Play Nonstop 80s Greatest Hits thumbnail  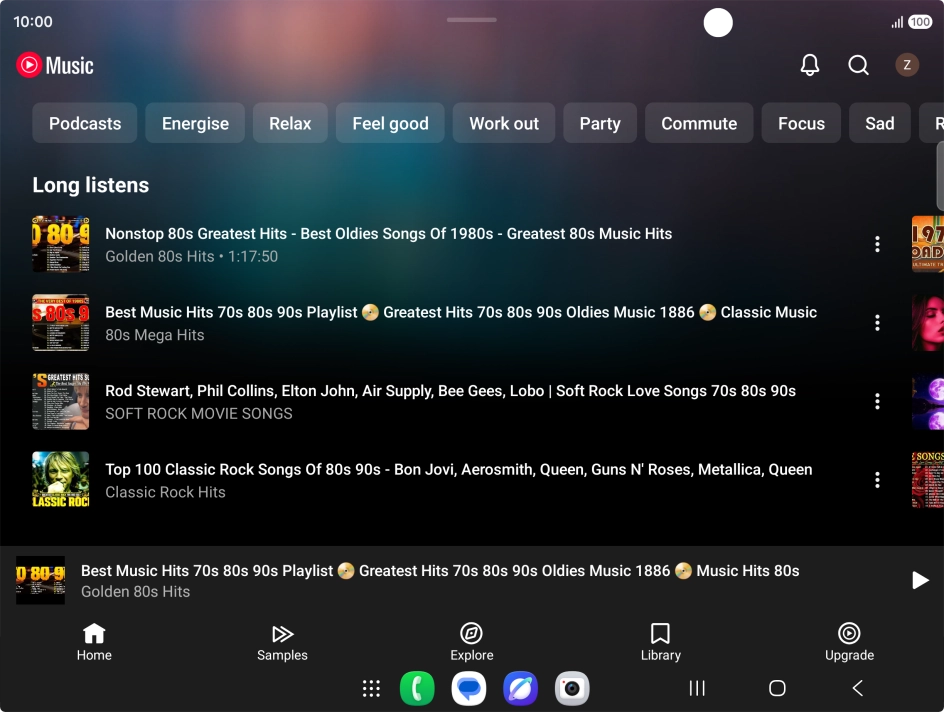tap(61, 244)
